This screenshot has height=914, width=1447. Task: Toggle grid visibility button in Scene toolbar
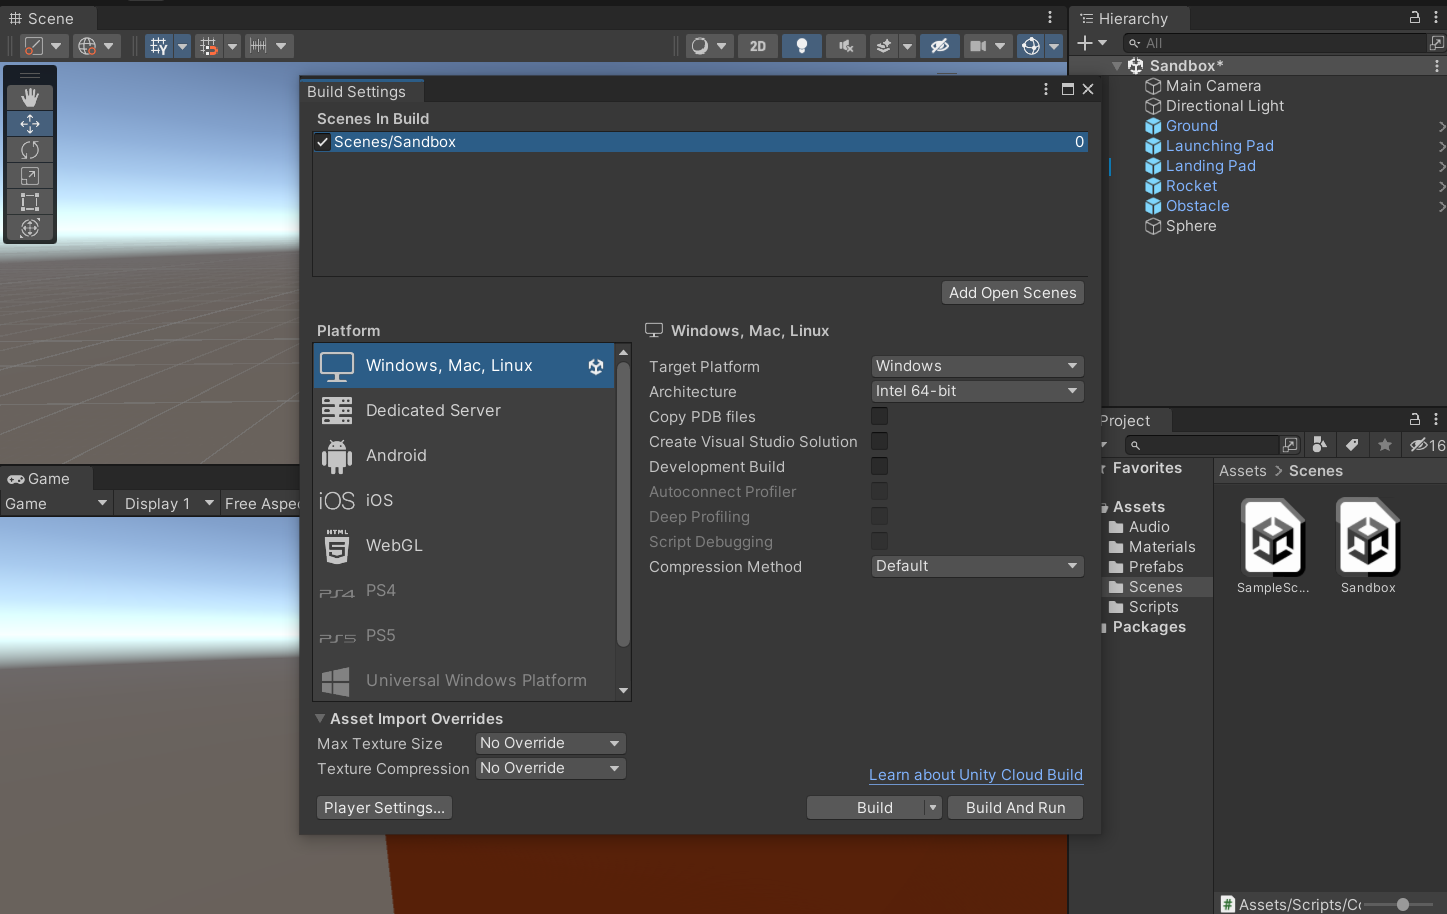(159, 46)
